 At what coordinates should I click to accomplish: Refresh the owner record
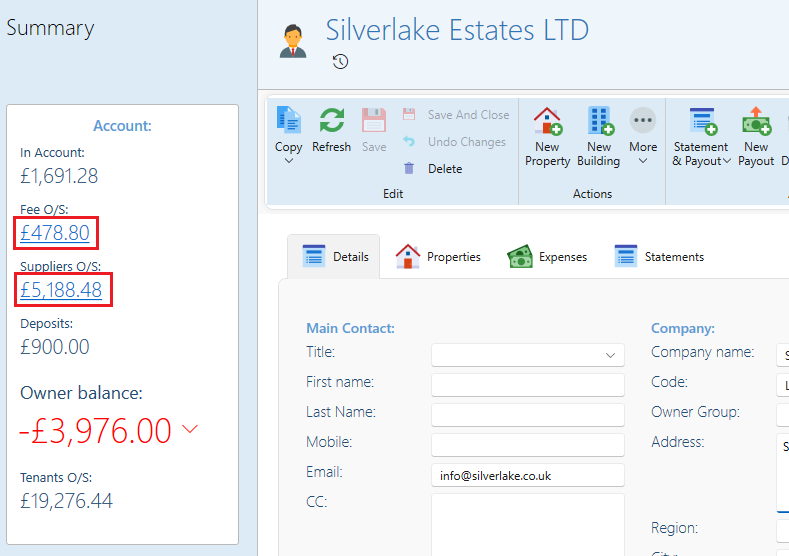tap(332, 130)
